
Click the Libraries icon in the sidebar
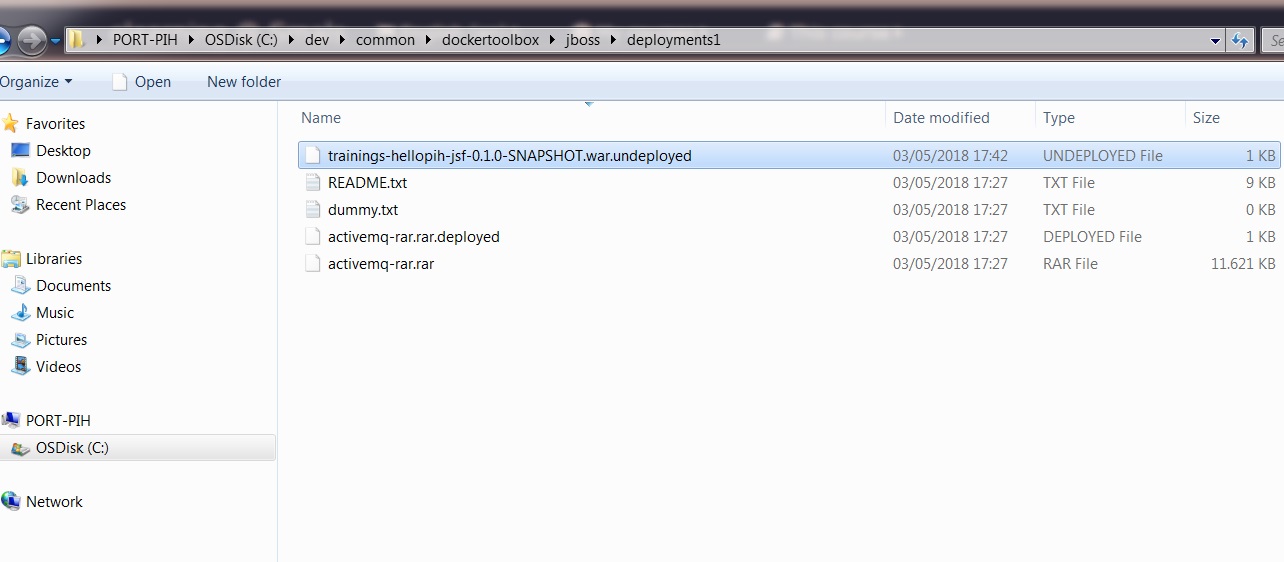coord(11,258)
